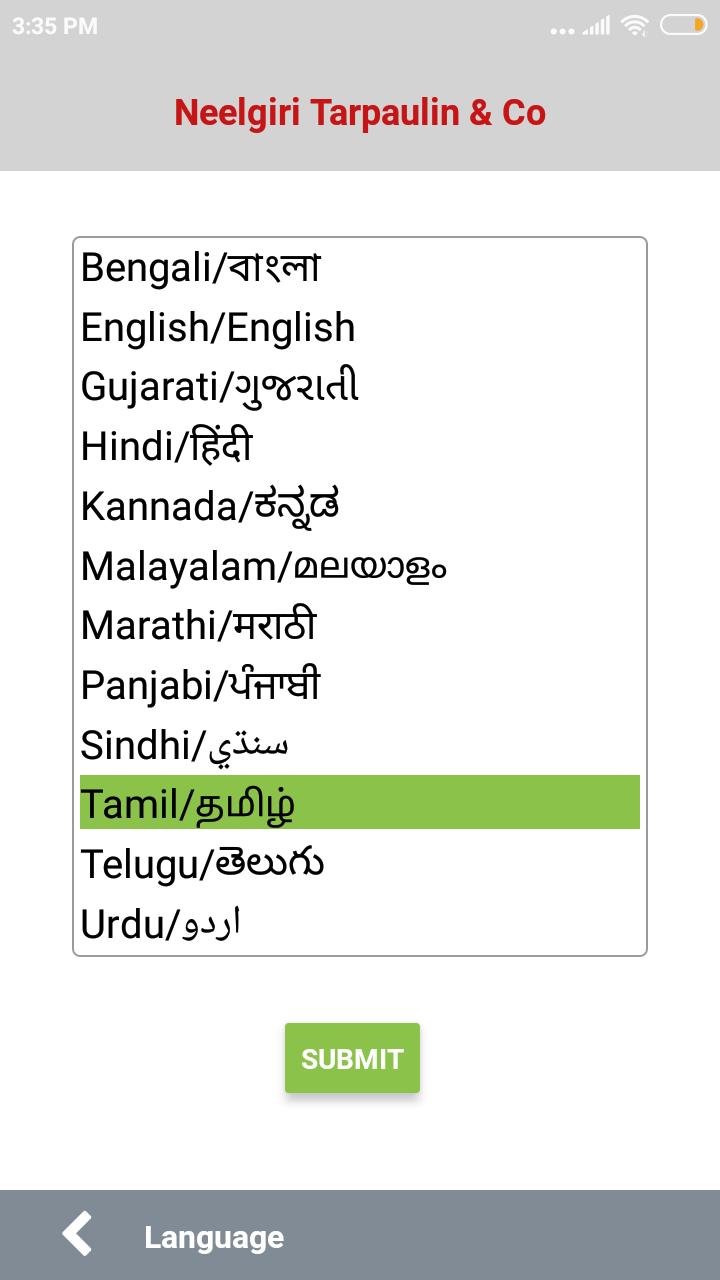The image size is (720, 1280).
Task: Tap the Wi-Fi status icon
Action: pyautogui.click(x=634, y=26)
